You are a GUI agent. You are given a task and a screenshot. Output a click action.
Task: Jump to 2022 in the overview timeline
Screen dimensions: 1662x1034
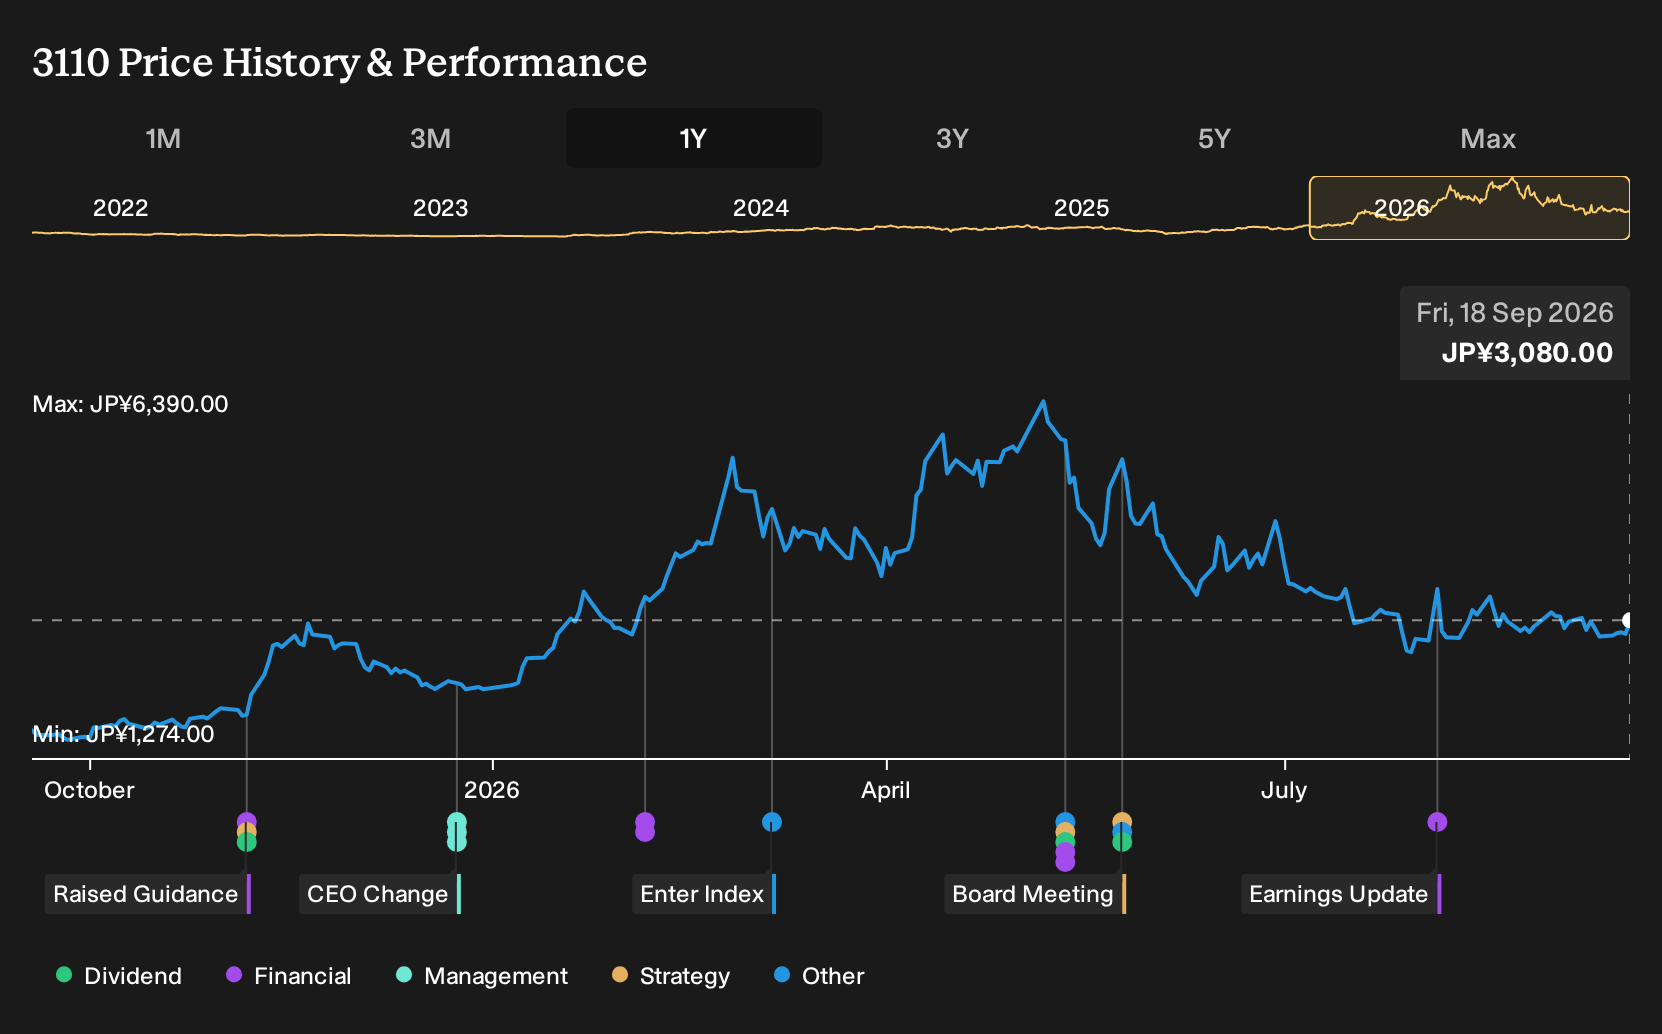tap(121, 208)
